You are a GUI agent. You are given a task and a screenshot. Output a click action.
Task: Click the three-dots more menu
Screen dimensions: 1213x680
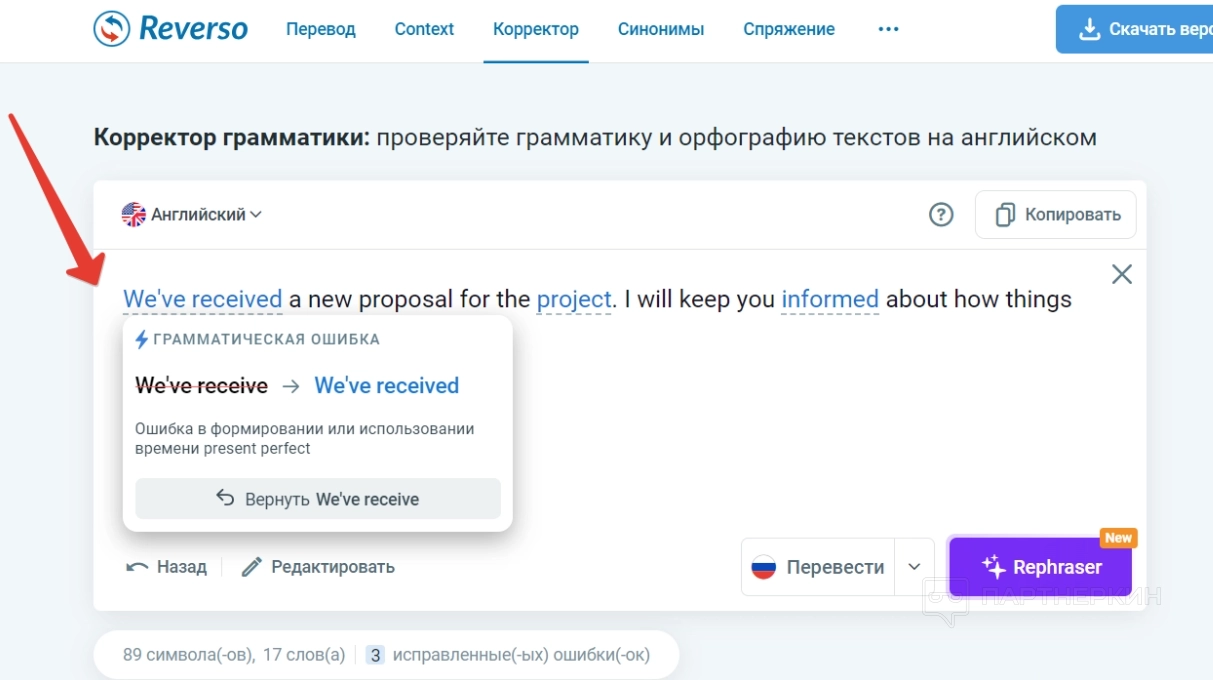click(888, 29)
